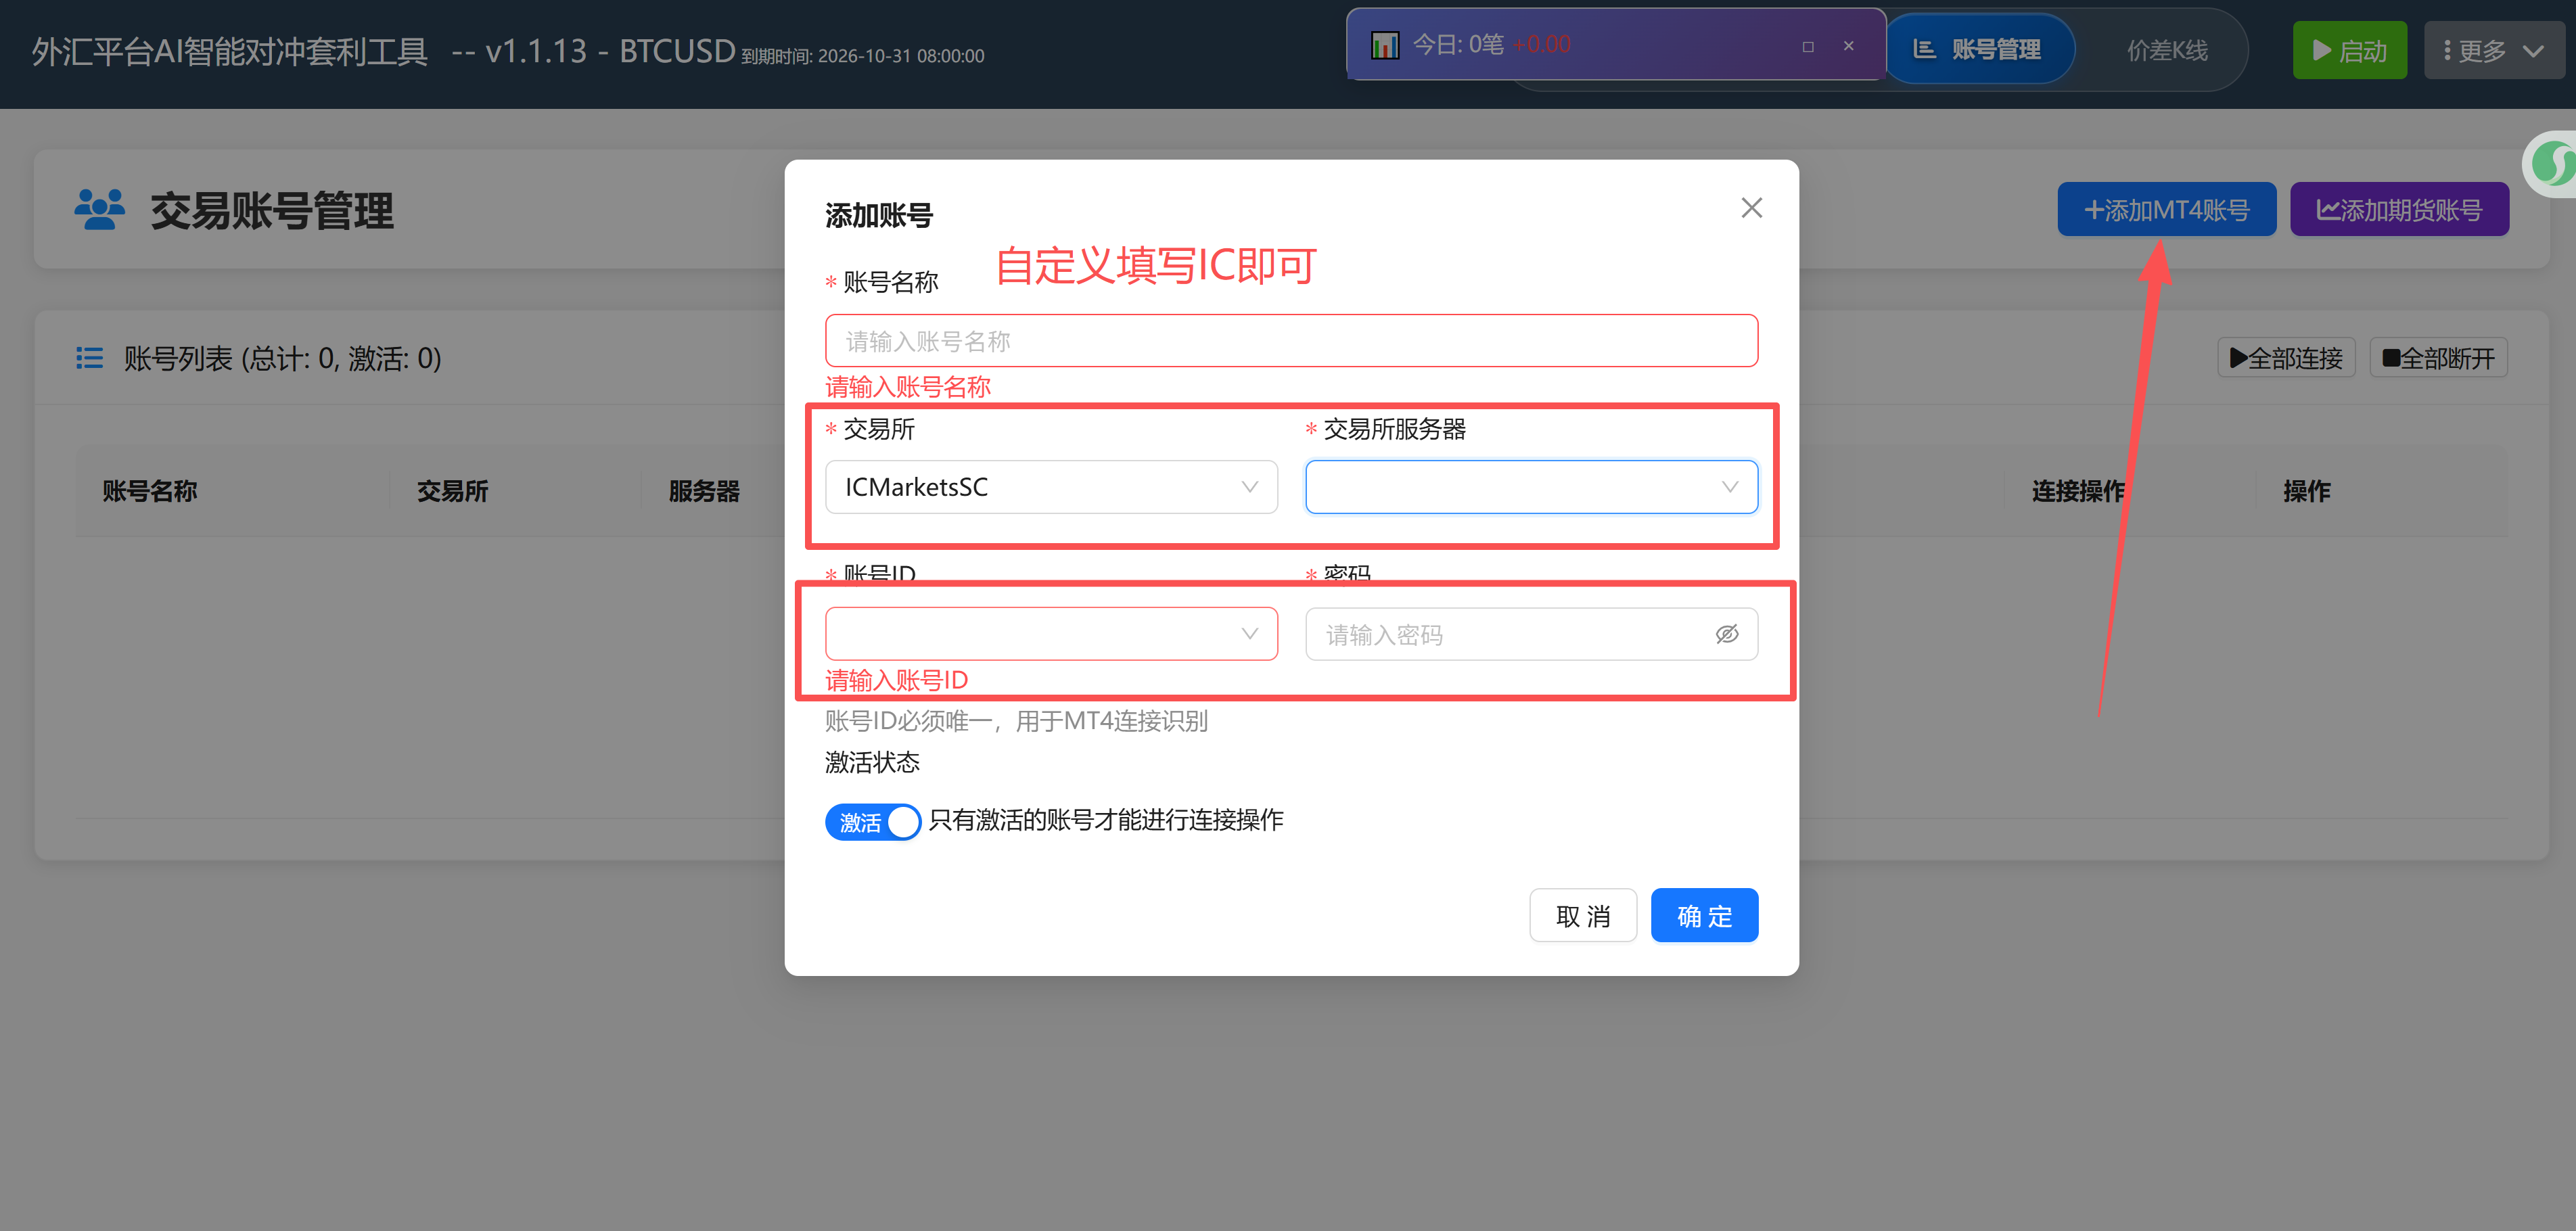
Task: Click 添加MT4账号 plus button
Action: click(2166, 210)
